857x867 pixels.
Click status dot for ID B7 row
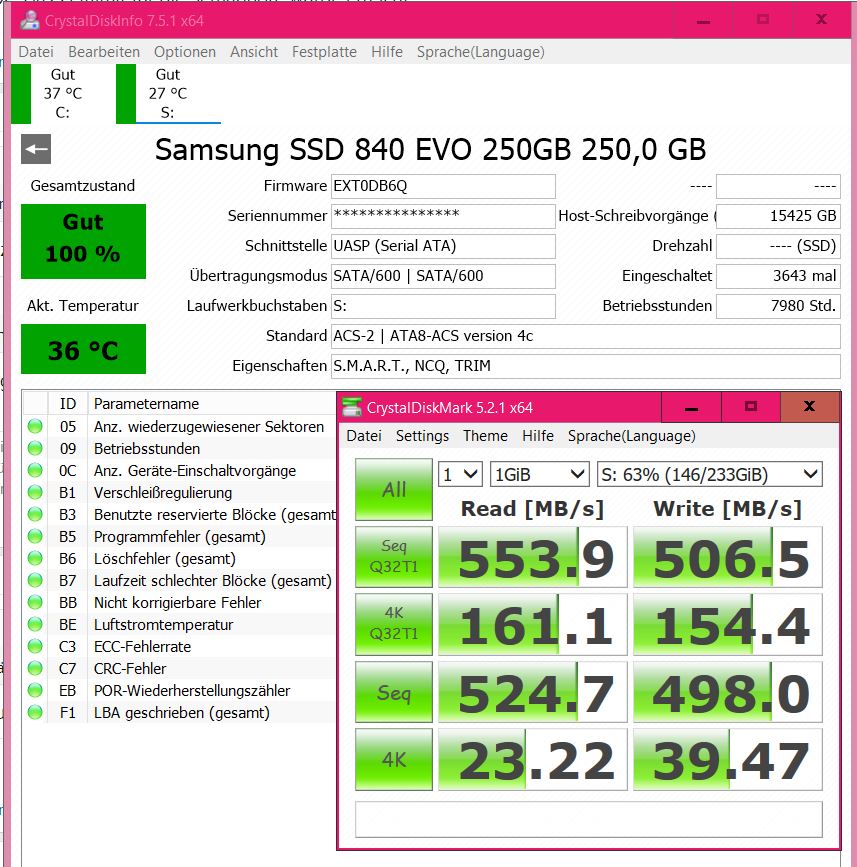click(35, 580)
